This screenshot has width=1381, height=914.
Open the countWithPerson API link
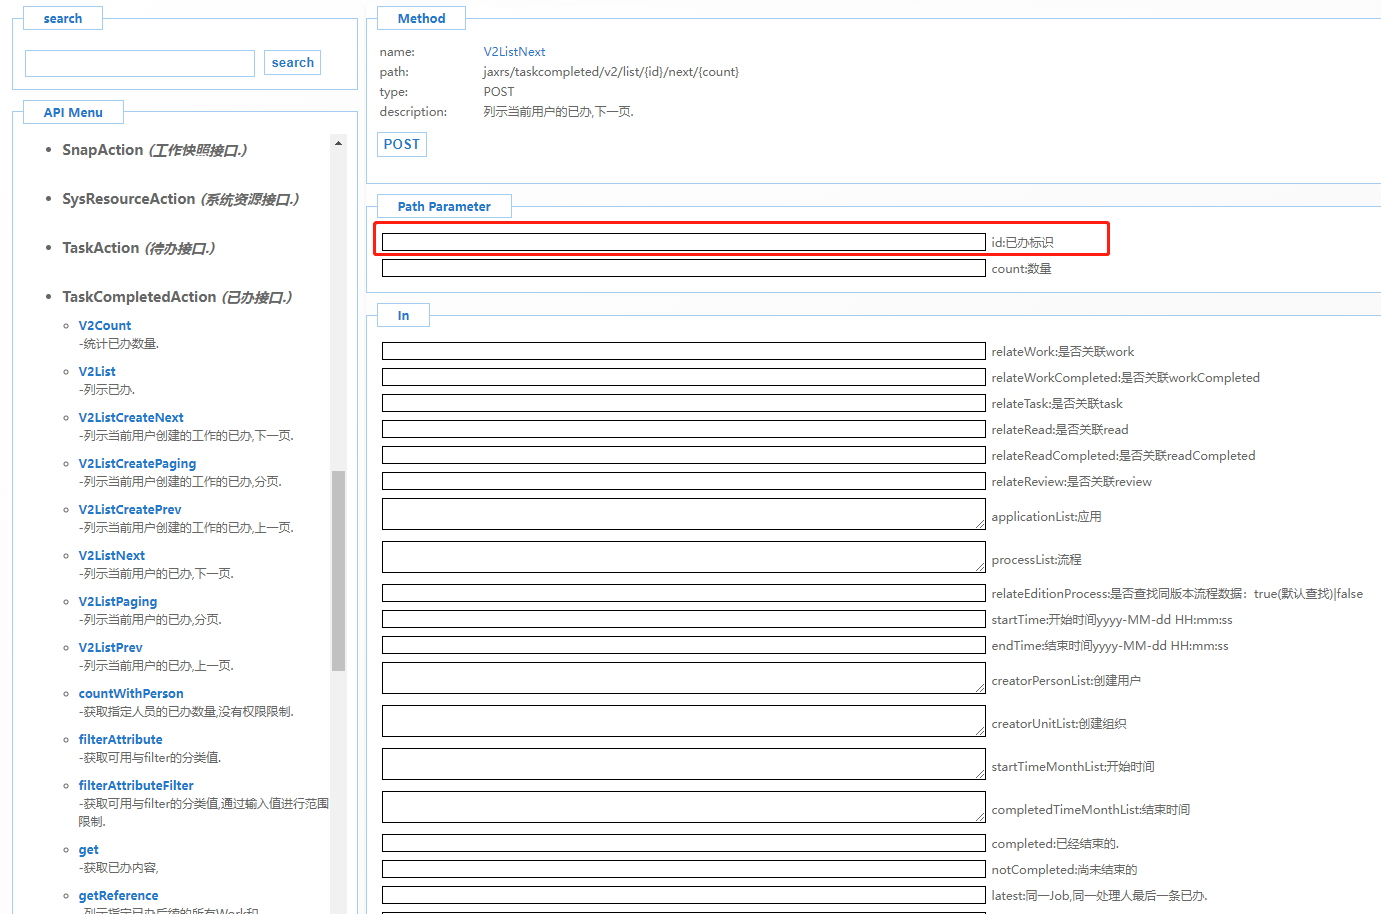click(131, 694)
